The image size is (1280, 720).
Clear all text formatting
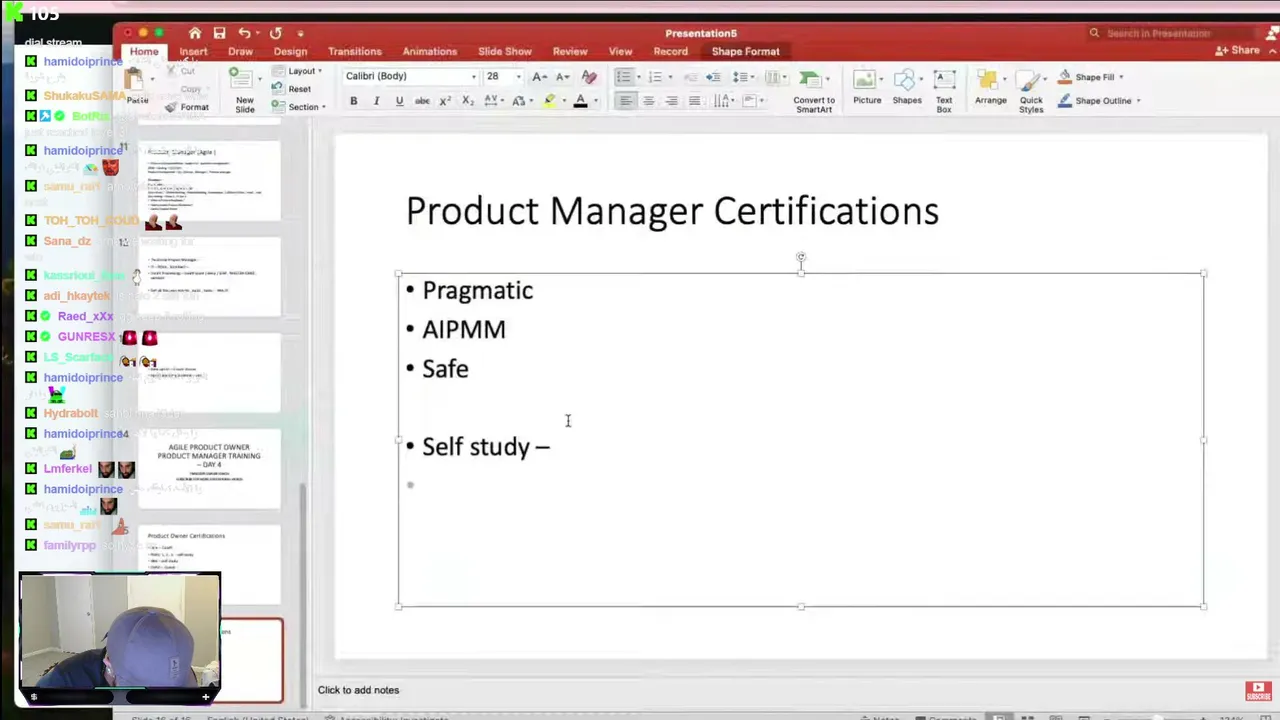point(589,77)
